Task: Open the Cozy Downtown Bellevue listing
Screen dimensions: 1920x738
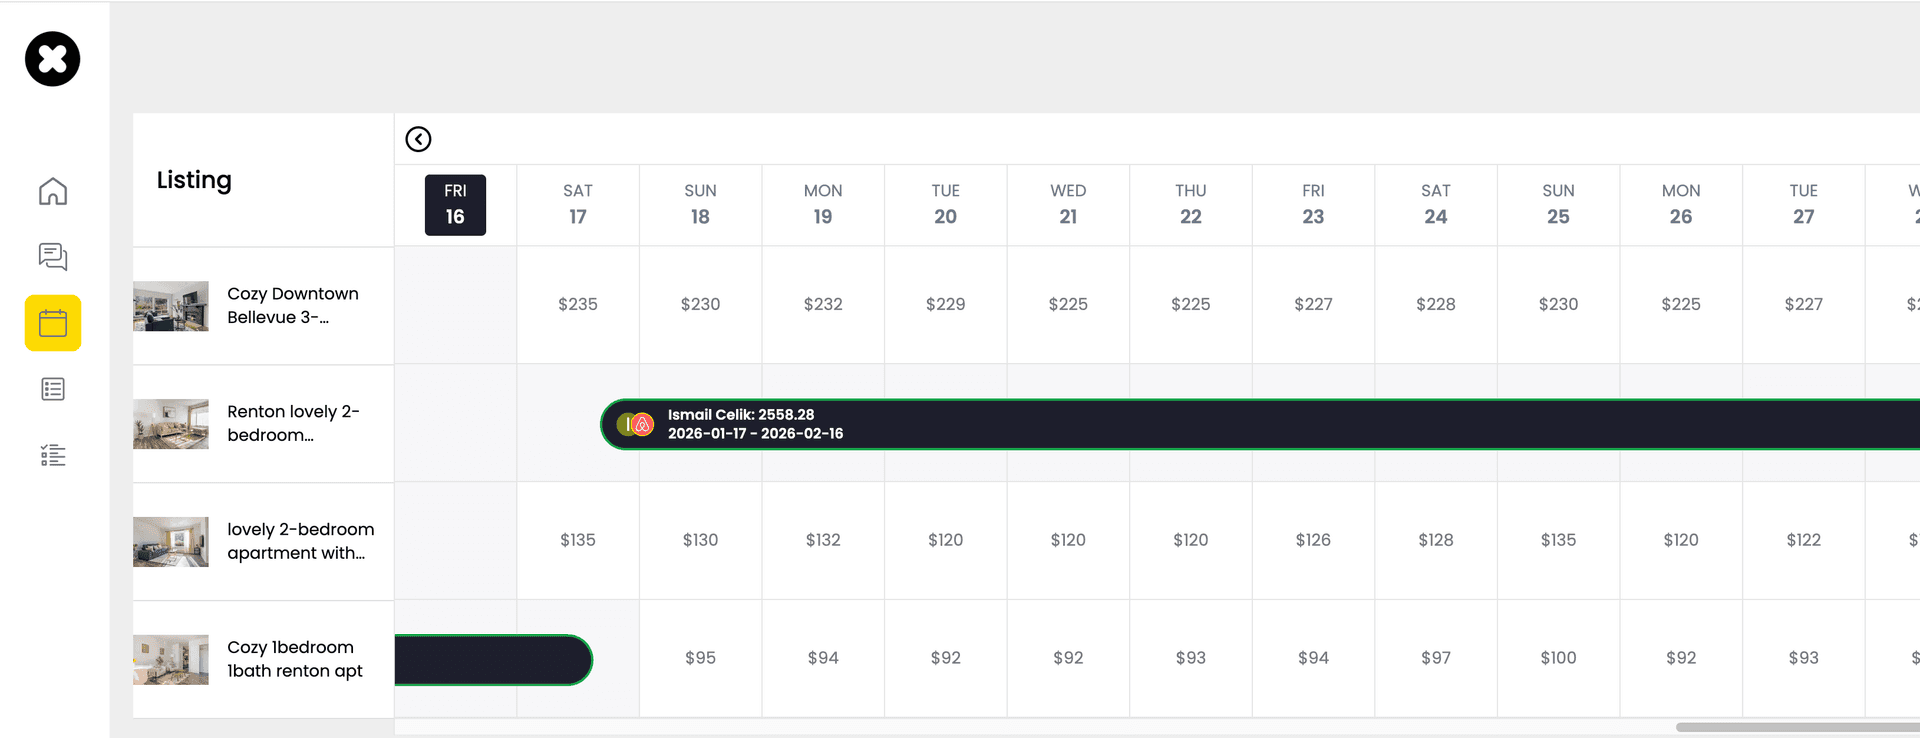Action: pos(292,305)
